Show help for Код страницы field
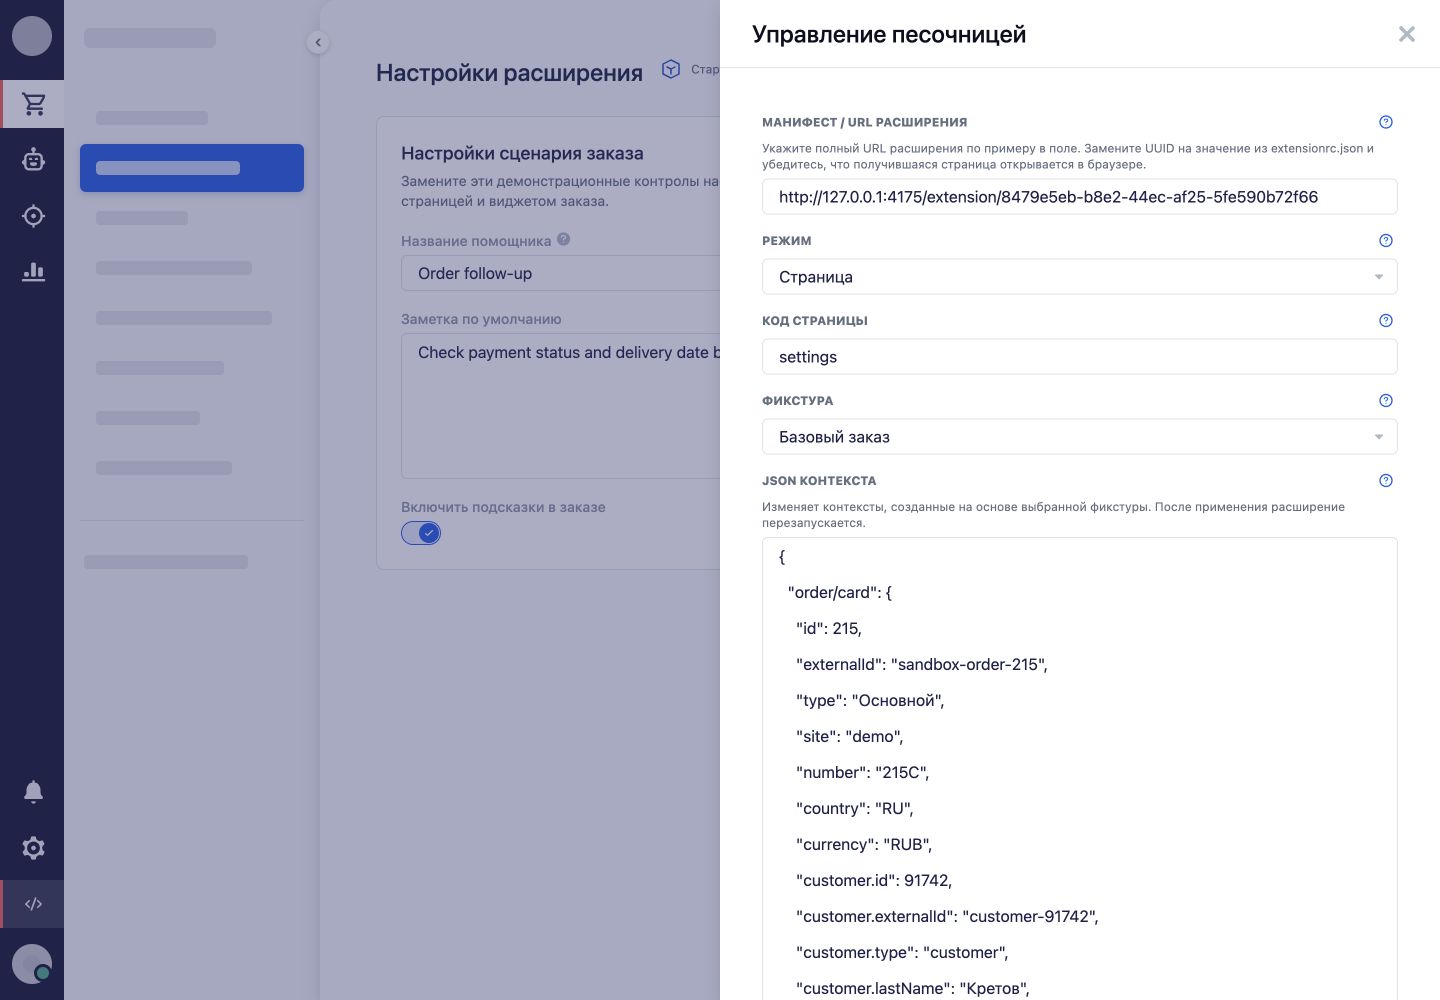The width and height of the screenshot is (1440, 1000). [x=1386, y=321]
